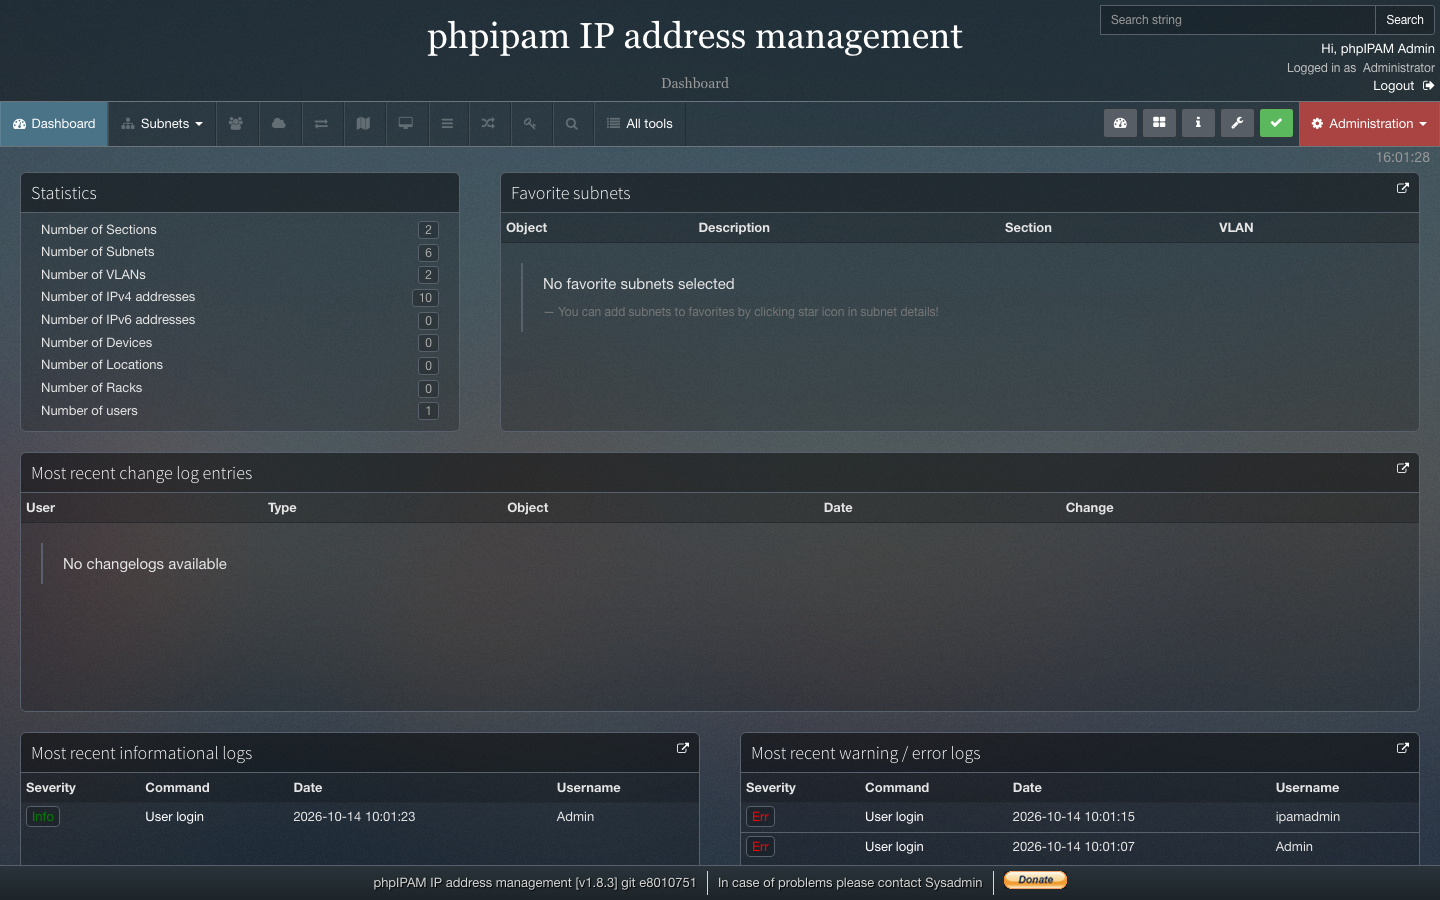The image size is (1440, 900).
Task: Click the Donate button in footer
Action: [1035, 880]
